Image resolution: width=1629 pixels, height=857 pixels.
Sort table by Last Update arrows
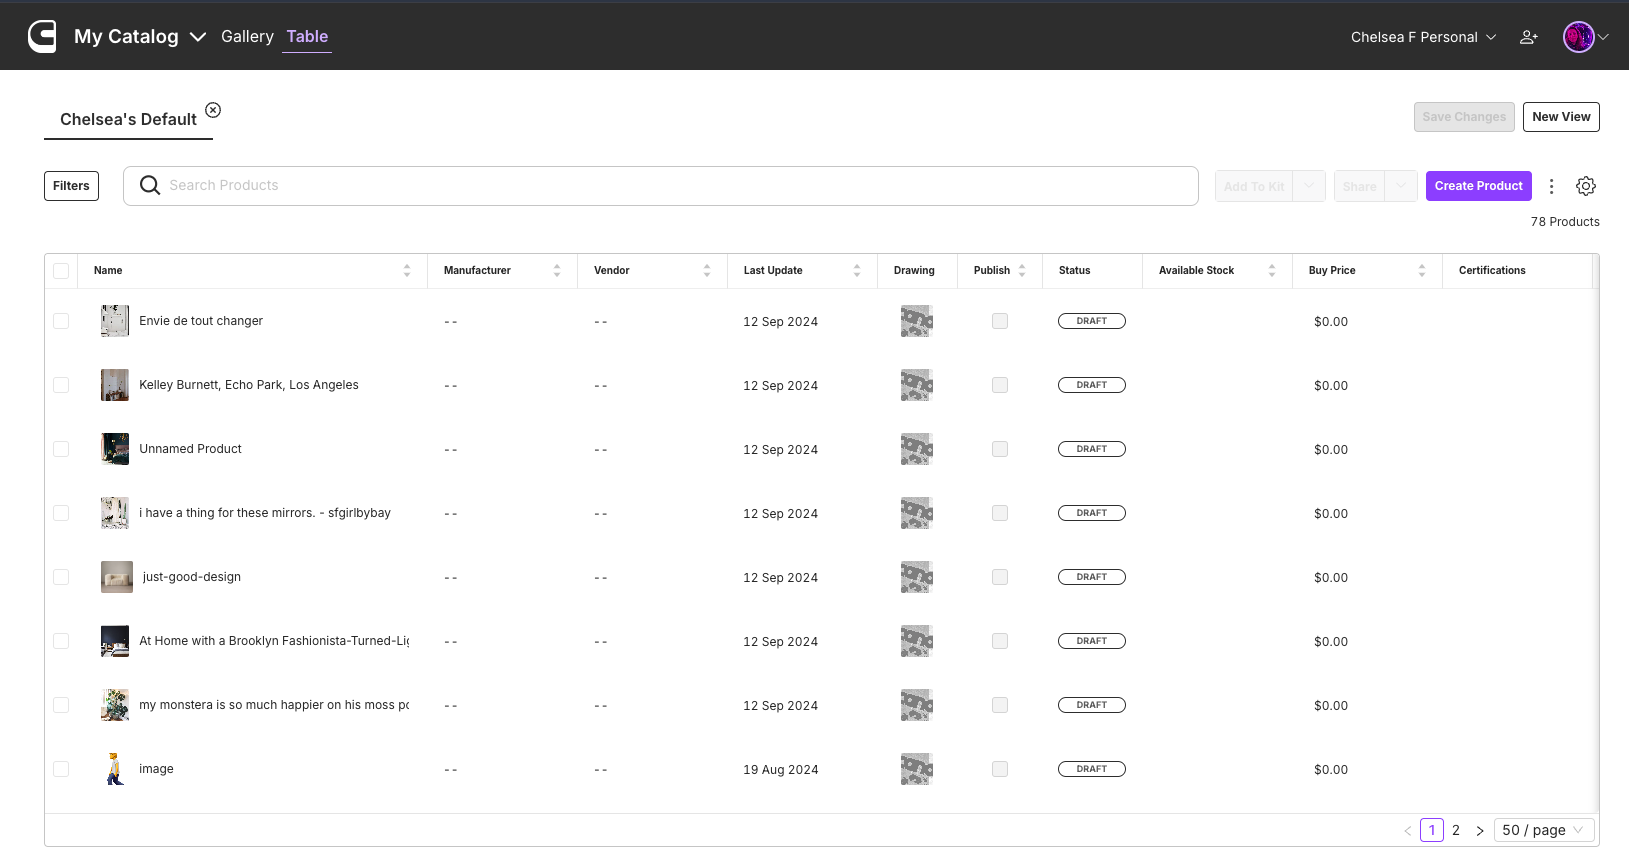(x=857, y=271)
